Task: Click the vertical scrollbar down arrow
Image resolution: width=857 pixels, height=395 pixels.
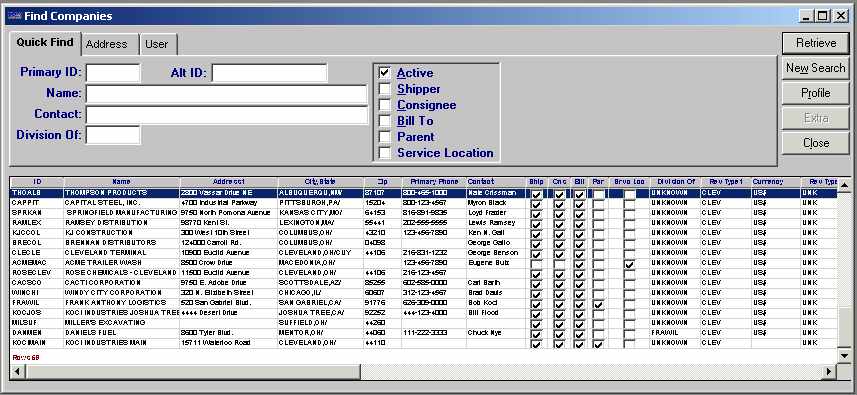Action: point(844,355)
